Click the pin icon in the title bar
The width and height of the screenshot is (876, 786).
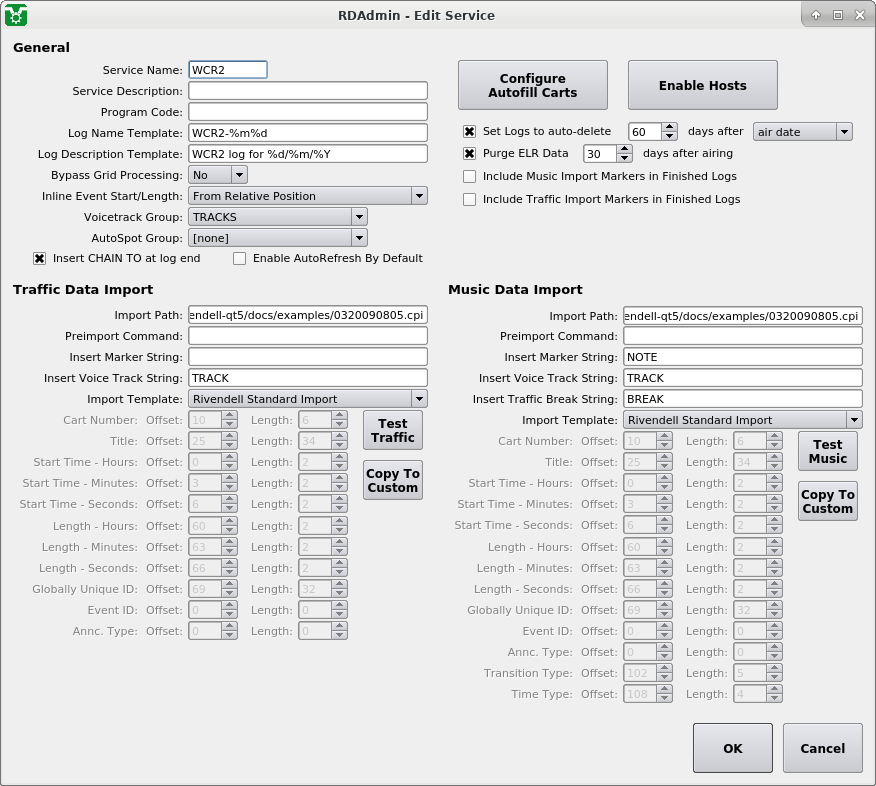[816, 15]
